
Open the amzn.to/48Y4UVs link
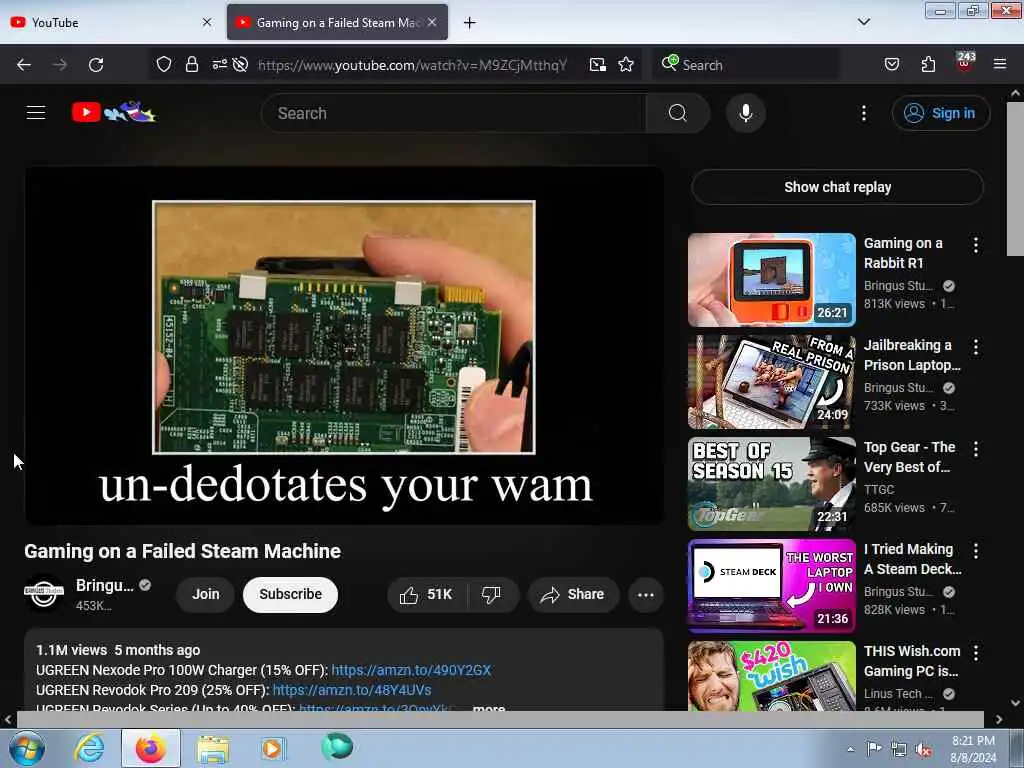click(352, 690)
